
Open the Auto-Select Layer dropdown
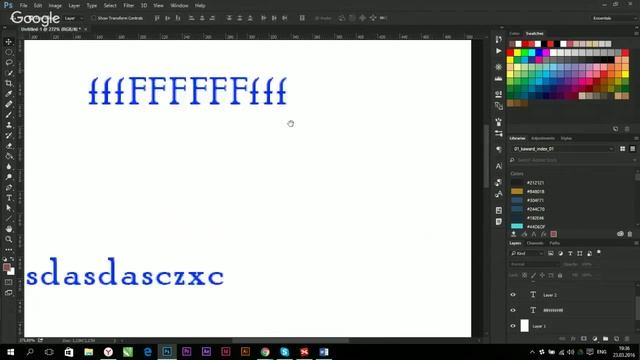[x=73, y=18]
